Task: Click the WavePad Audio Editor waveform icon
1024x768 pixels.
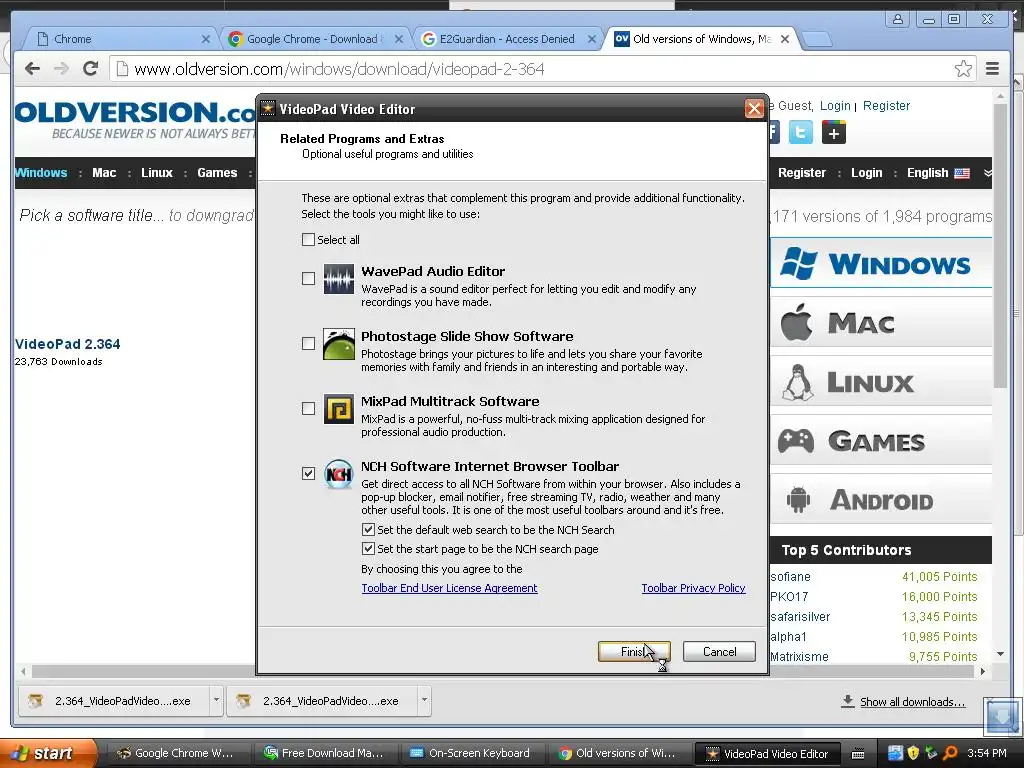Action: (x=339, y=279)
